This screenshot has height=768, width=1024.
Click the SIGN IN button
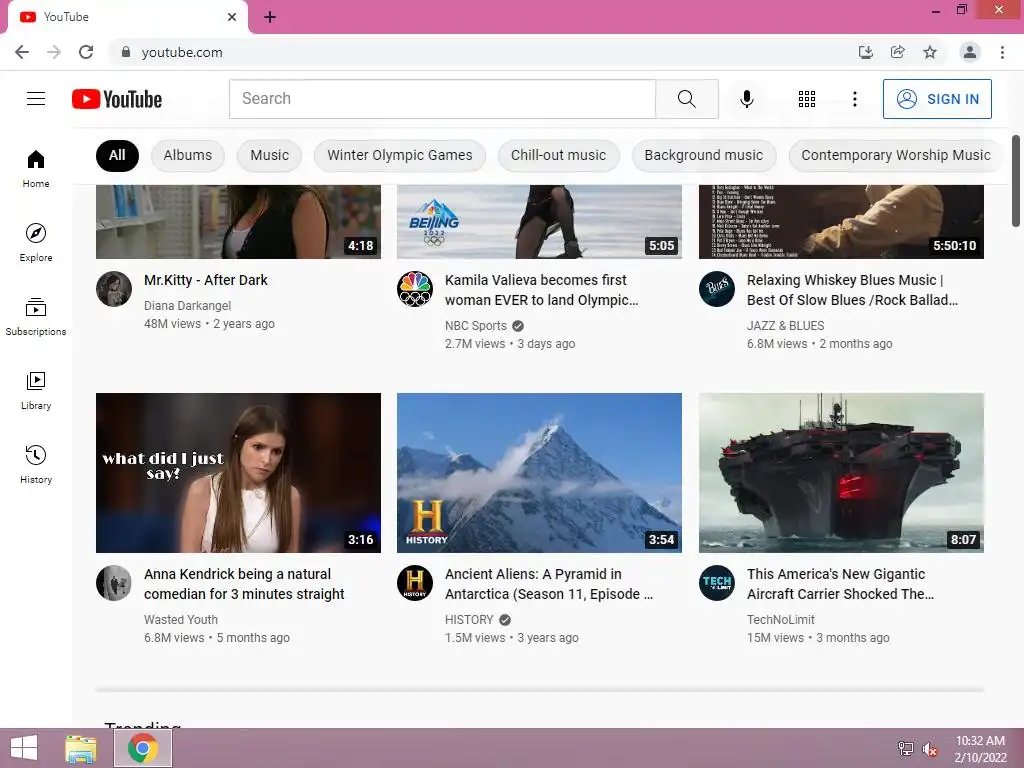[937, 99]
